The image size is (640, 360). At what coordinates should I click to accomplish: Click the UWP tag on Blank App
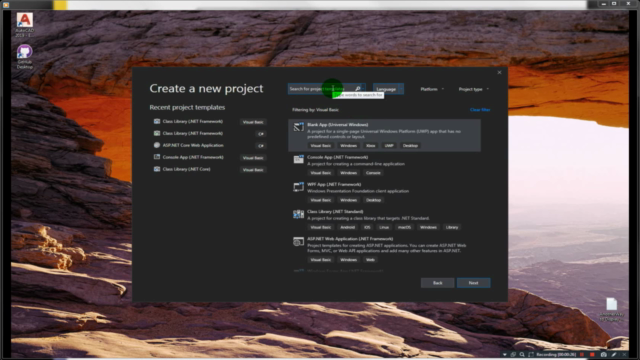(x=389, y=146)
